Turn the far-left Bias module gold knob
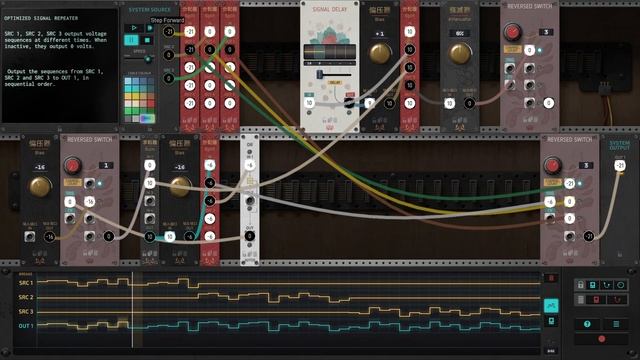 click(x=40, y=187)
